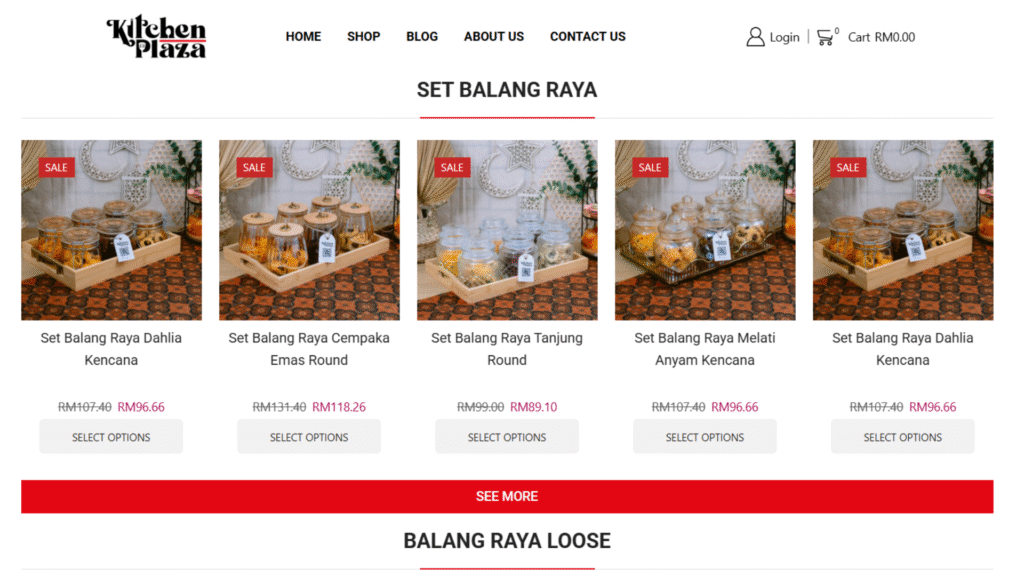Click the SALE badge on Cempaka Emas product
Screen dimensions: 1024x576
254,167
